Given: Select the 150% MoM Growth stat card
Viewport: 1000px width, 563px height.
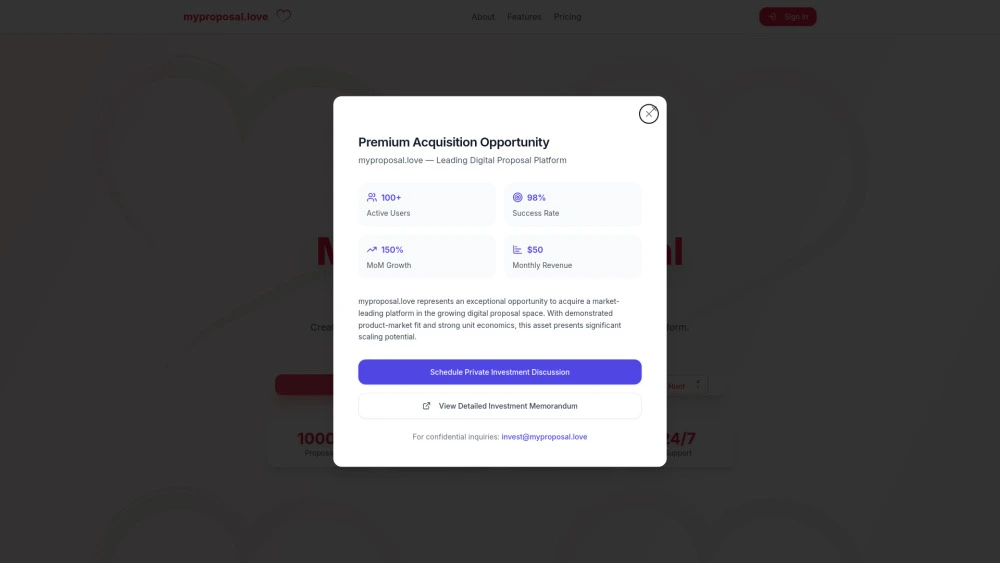Looking at the screenshot, I should (x=427, y=257).
